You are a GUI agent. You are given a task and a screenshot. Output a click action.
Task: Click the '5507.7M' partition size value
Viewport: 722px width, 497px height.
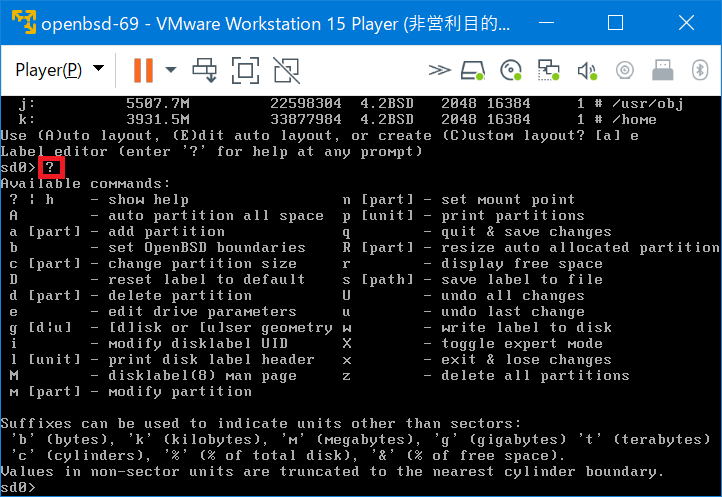coord(157,104)
